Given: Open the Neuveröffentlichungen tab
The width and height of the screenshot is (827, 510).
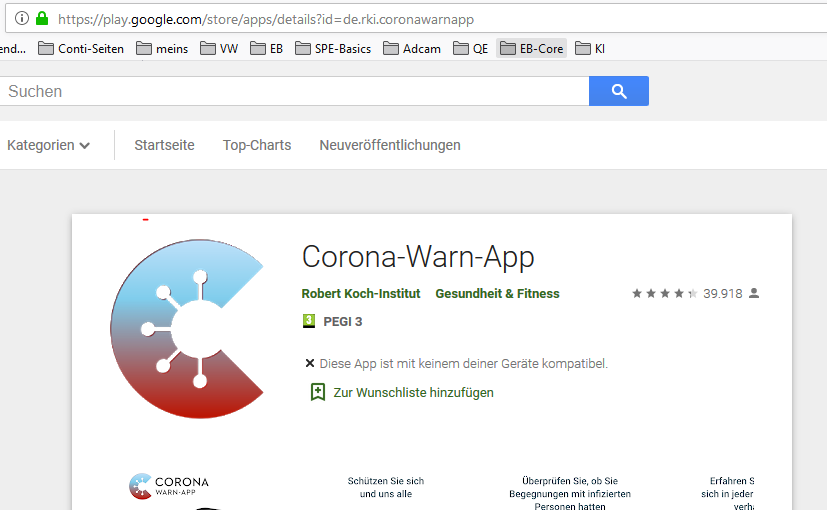Looking at the screenshot, I should [390, 145].
